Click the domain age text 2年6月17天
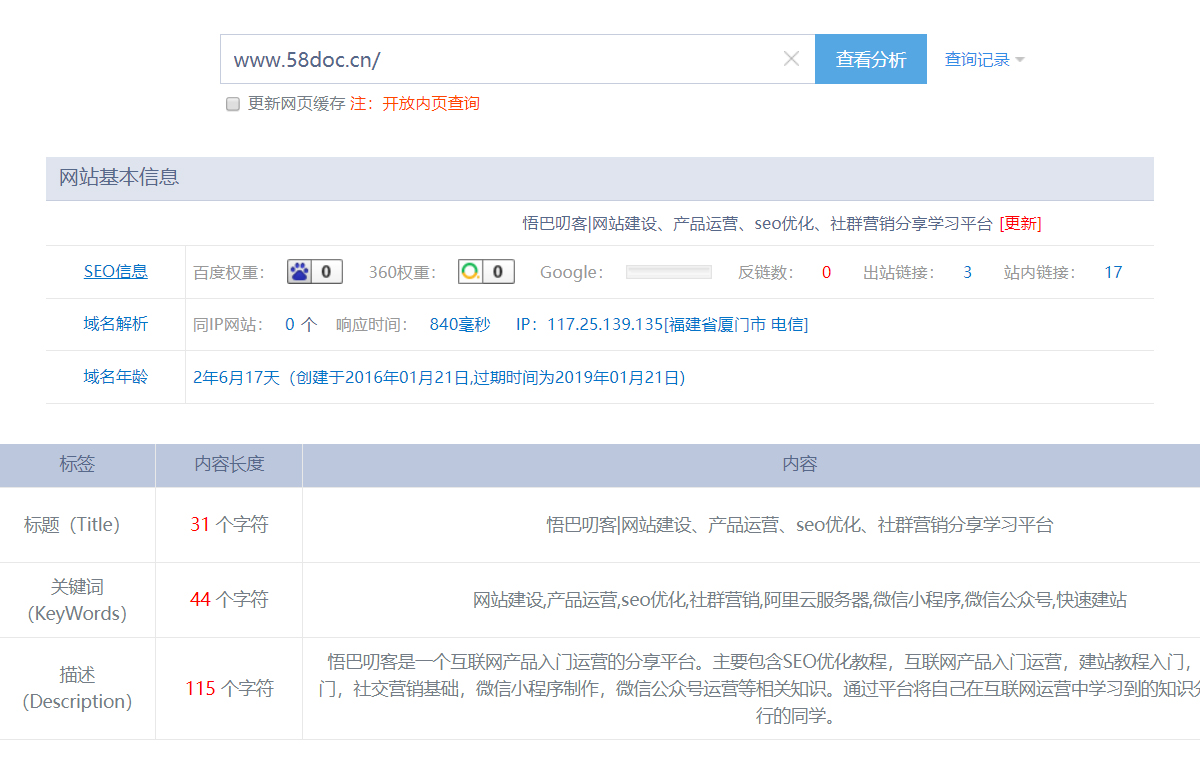Viewport: 1200px width, 760px height. coord(237,377)
